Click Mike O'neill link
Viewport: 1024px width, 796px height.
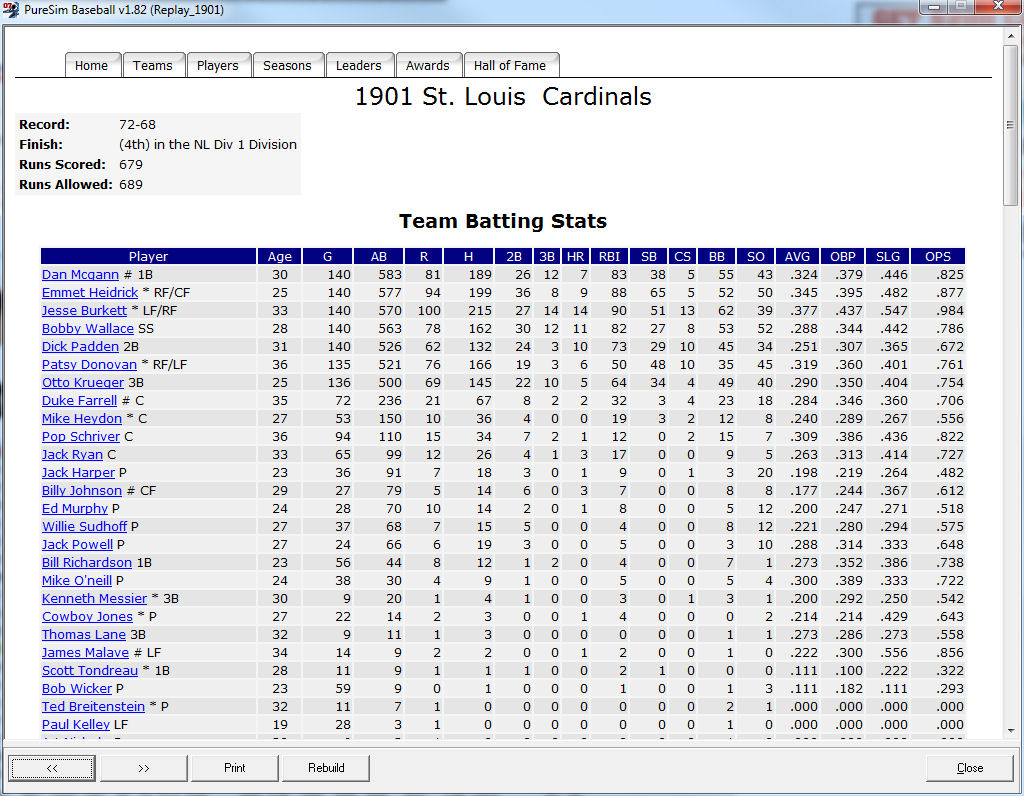coord(77,580)
